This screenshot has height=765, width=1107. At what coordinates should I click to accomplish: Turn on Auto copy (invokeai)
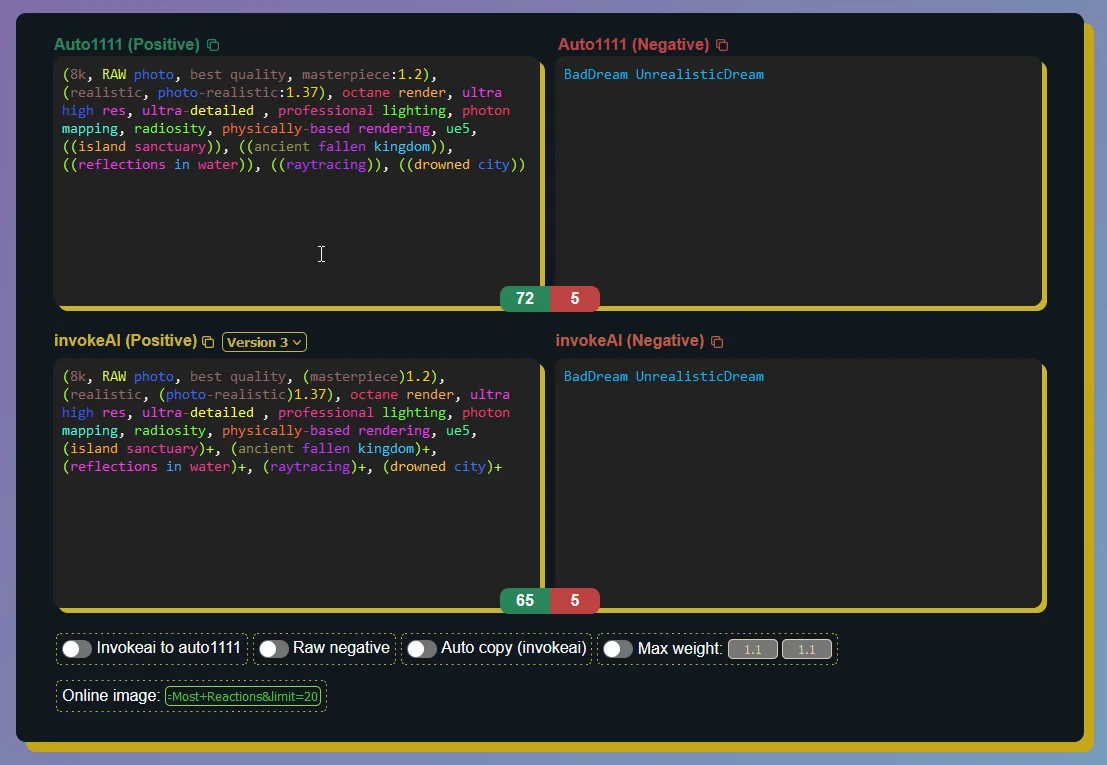(x=421, y=649)
